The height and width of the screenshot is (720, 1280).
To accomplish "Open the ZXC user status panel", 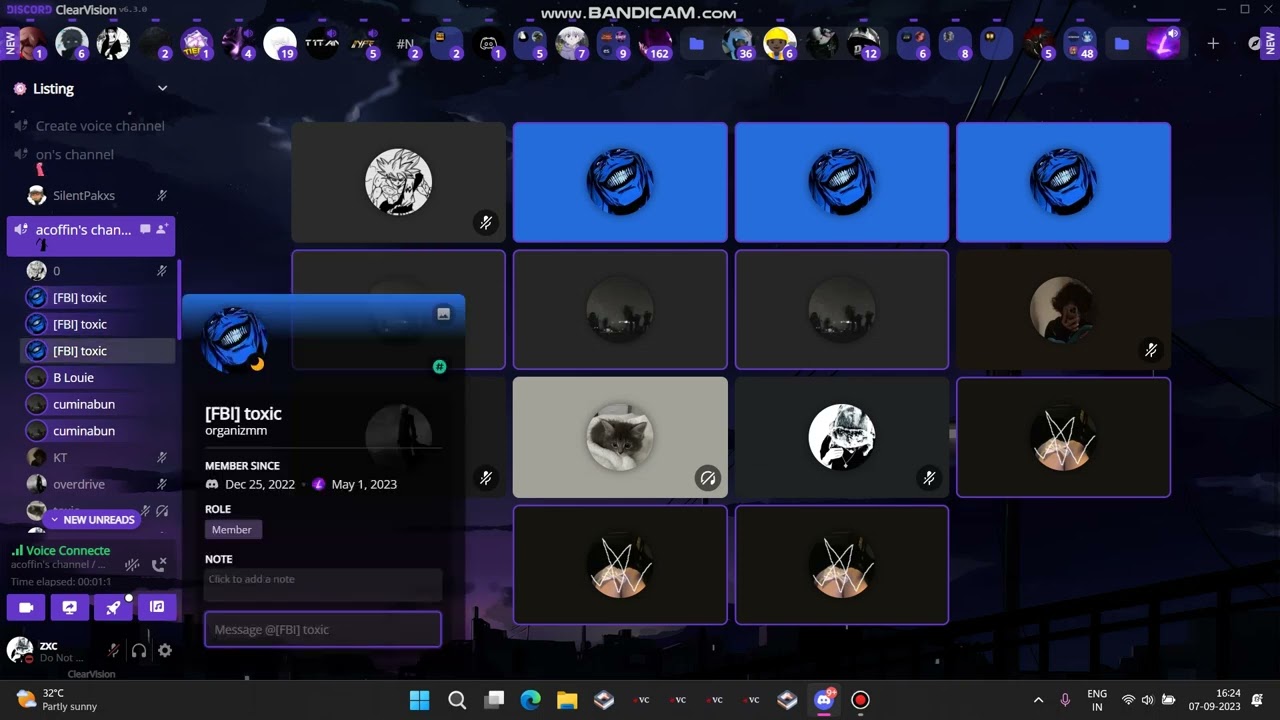I will (x=45, y=651).
